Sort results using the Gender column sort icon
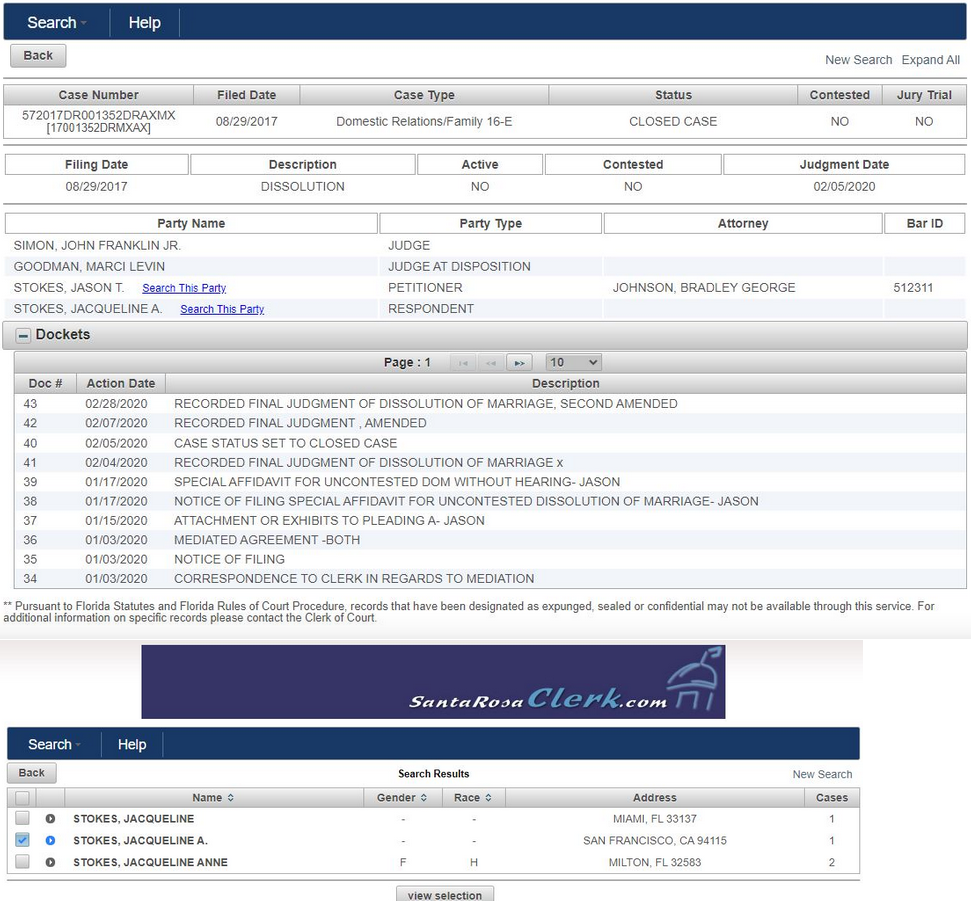Viewport: 975px width, 901px height. [x=424, y=798]
